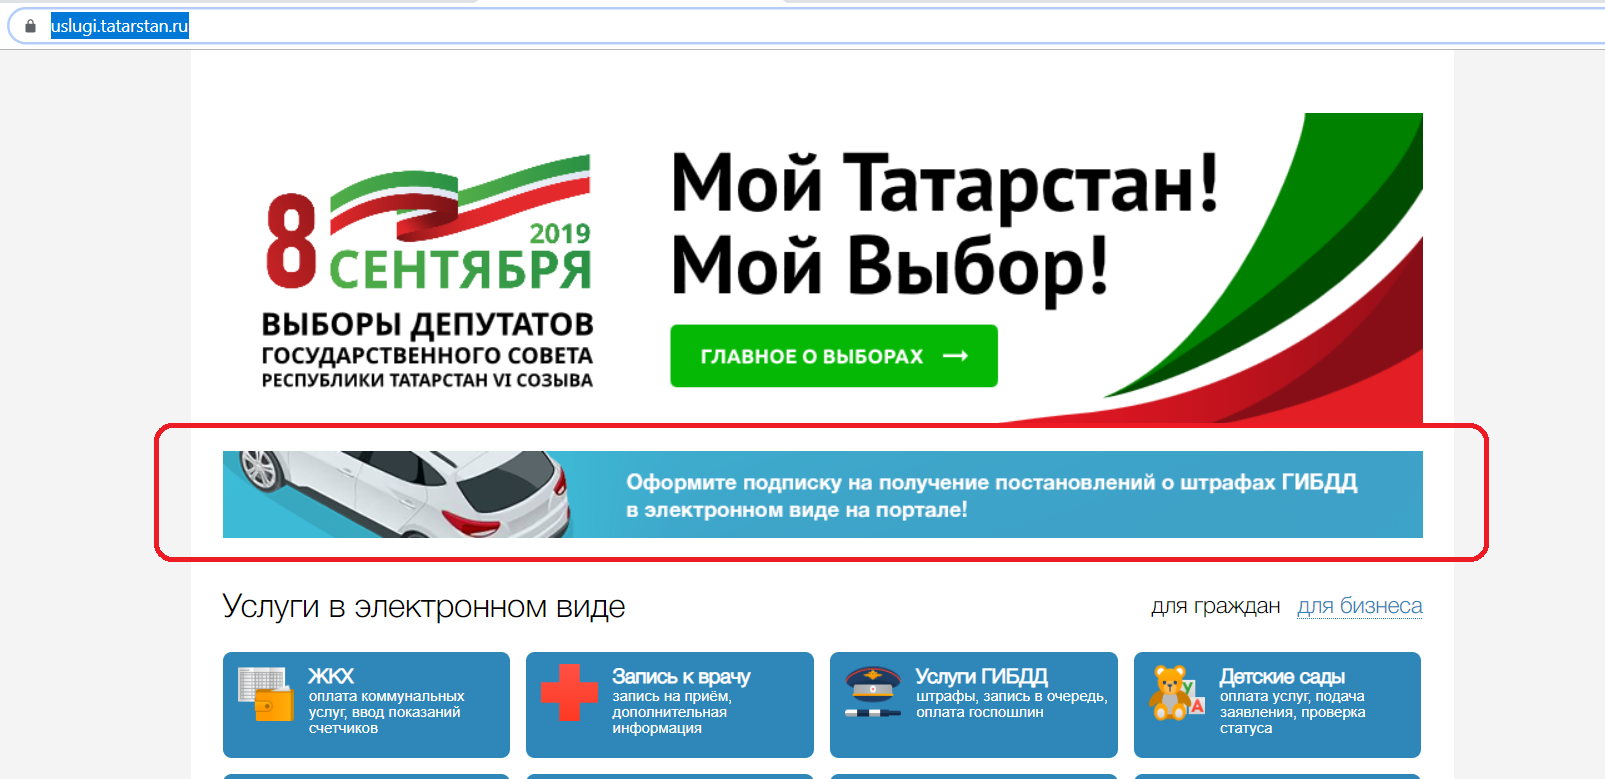Image resolution: width=1605 pixels, height=779 pixels.
Task: Open the ГИБДД fines subscription banner text
Action: pos(990,495)
